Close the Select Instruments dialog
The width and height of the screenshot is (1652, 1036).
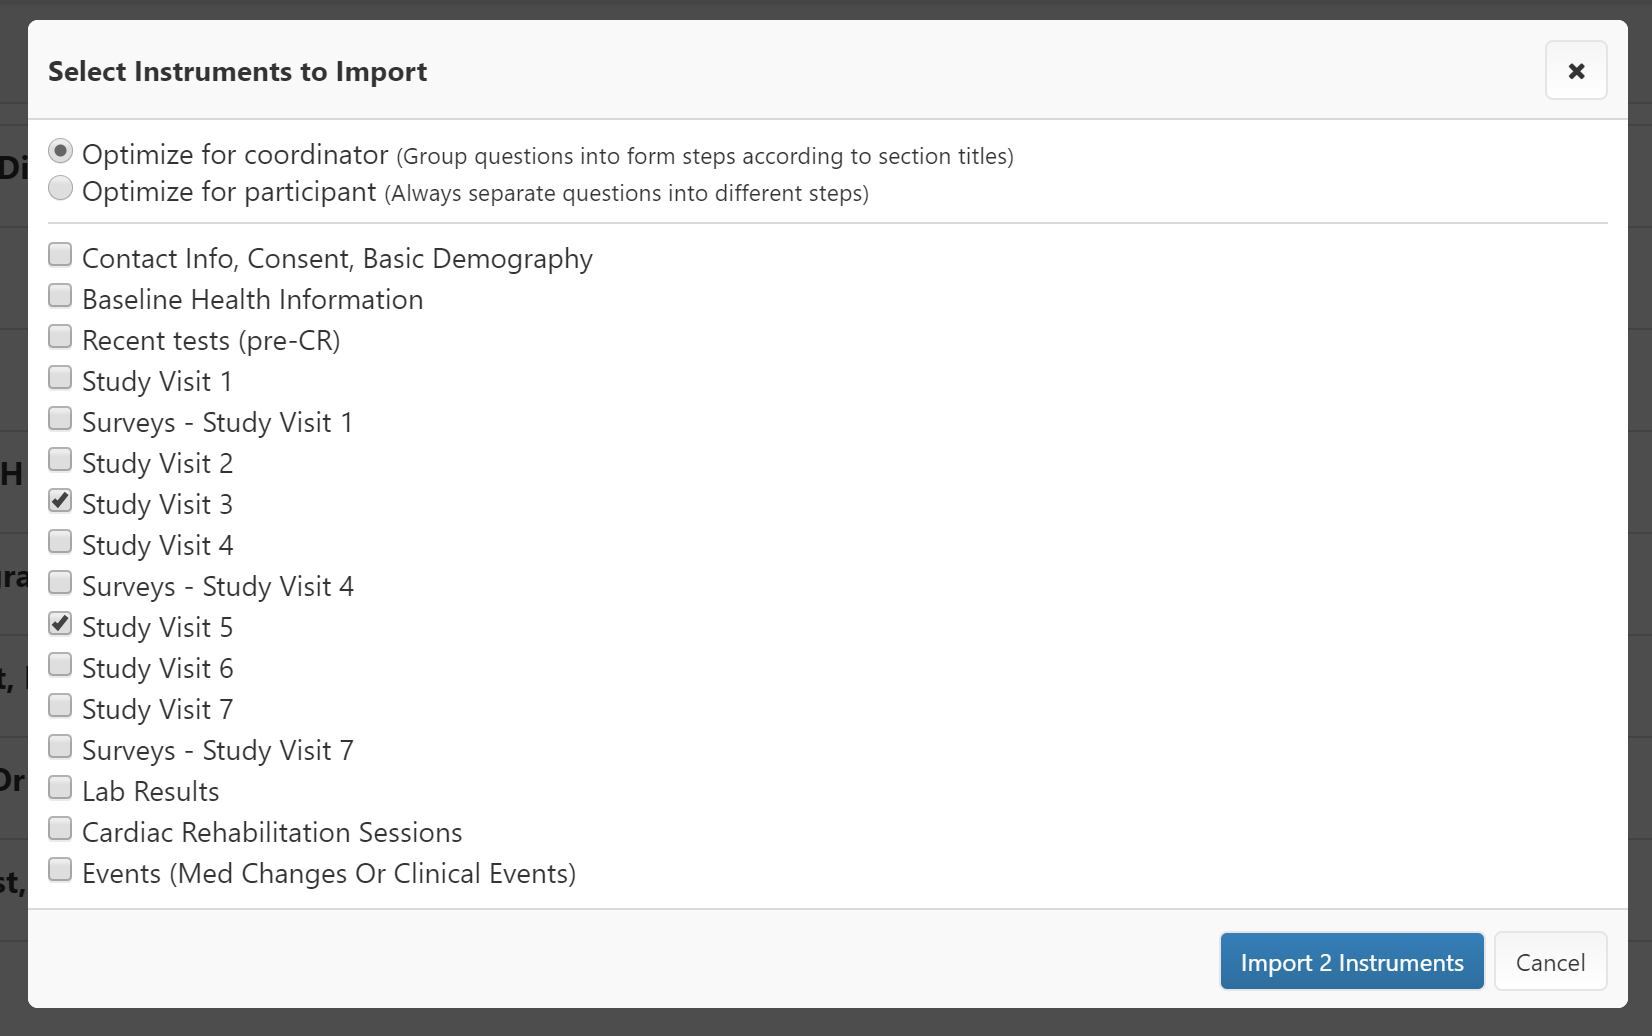coord(1575,71)
